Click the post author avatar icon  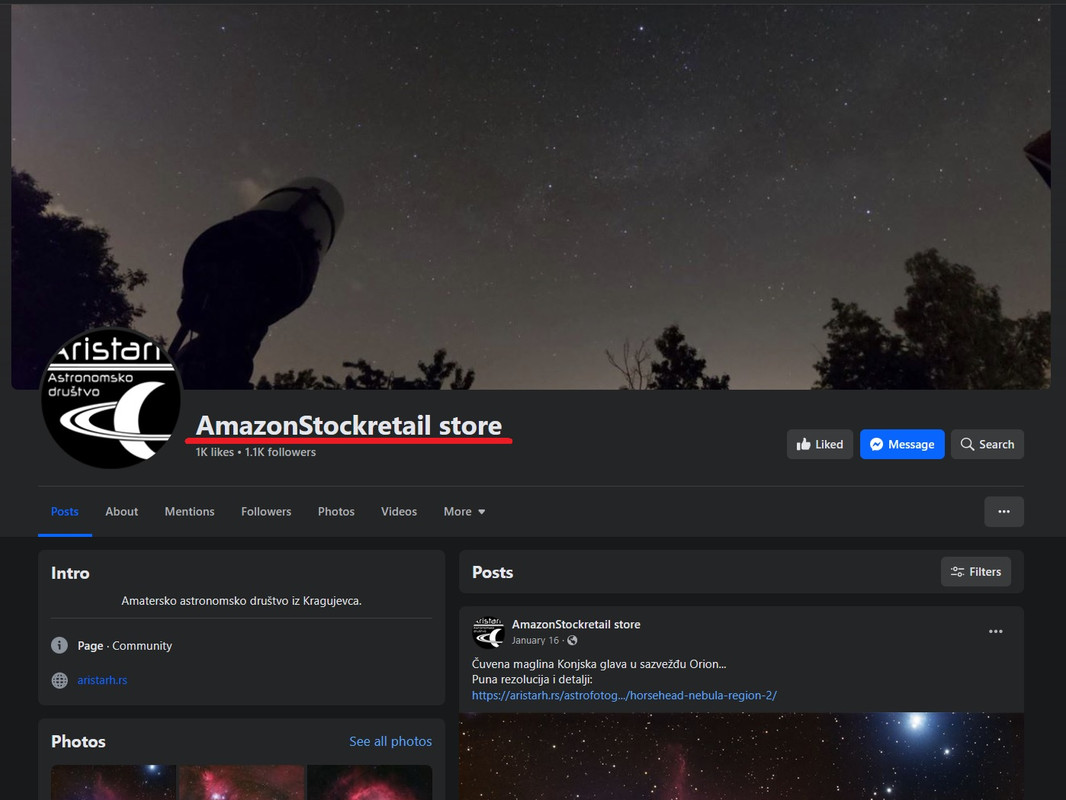tap(488, 632)
